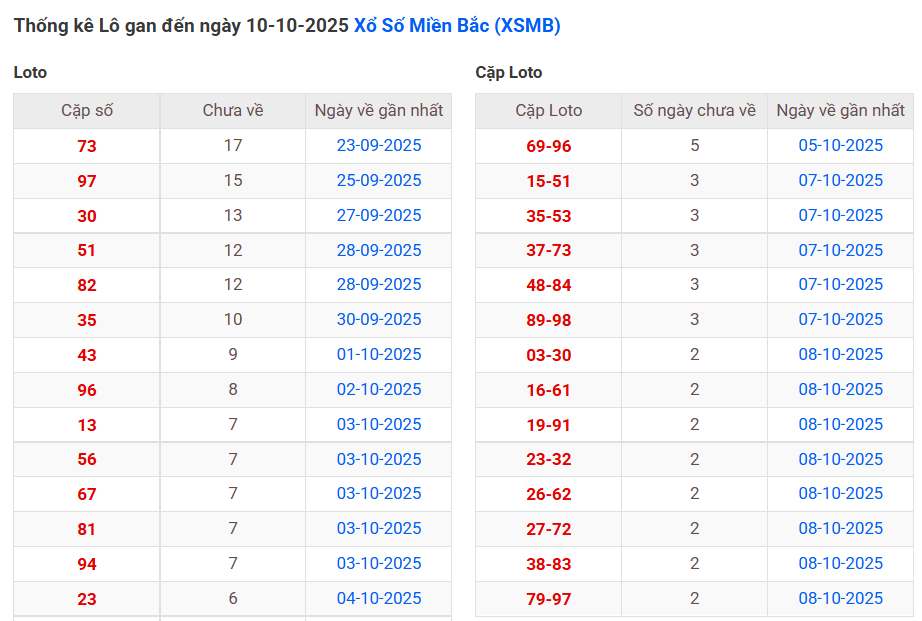922x621 pixels.
Task: Open the 07-10-2025 date for pair 15-51
Action: pos(840,181)
